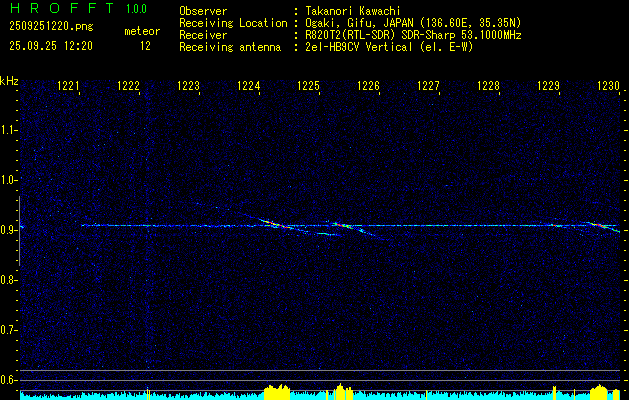The height and width of the screenshot is (400, 629).
Task: Click location Ogaki, Gifu, JAPAN text
Action: 413,23
